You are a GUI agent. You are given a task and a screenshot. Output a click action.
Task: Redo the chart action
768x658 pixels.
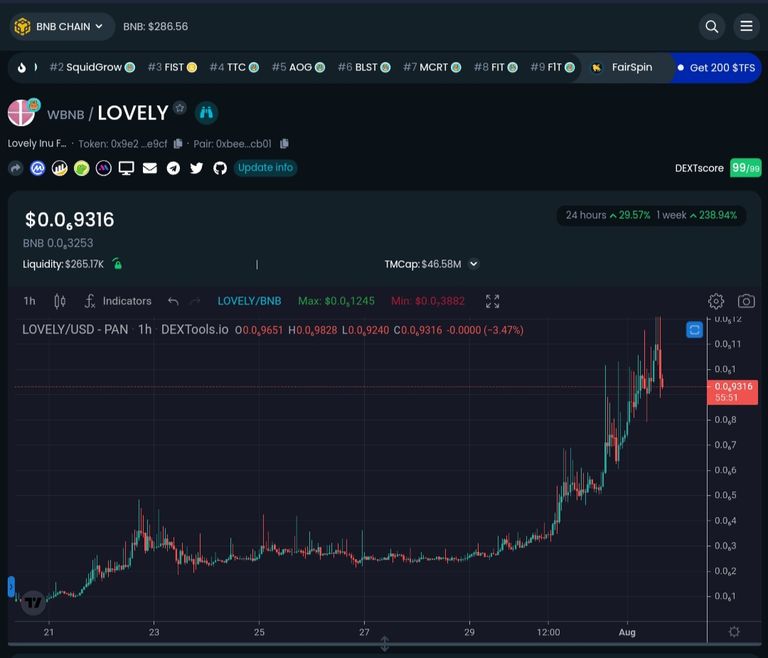195,301
